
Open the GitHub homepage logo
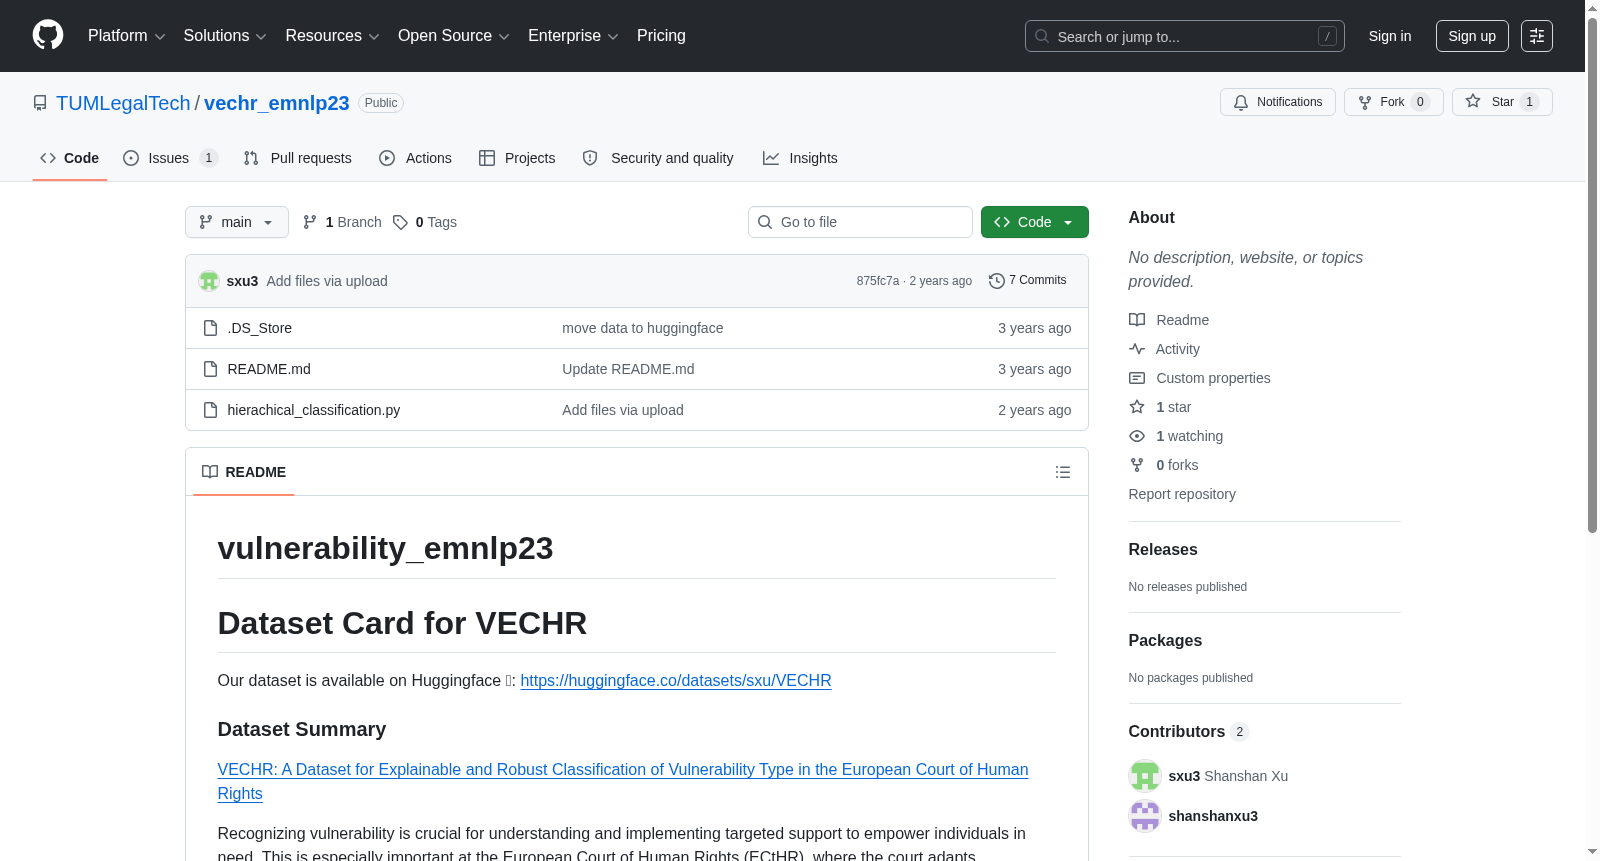pos(48,36)
